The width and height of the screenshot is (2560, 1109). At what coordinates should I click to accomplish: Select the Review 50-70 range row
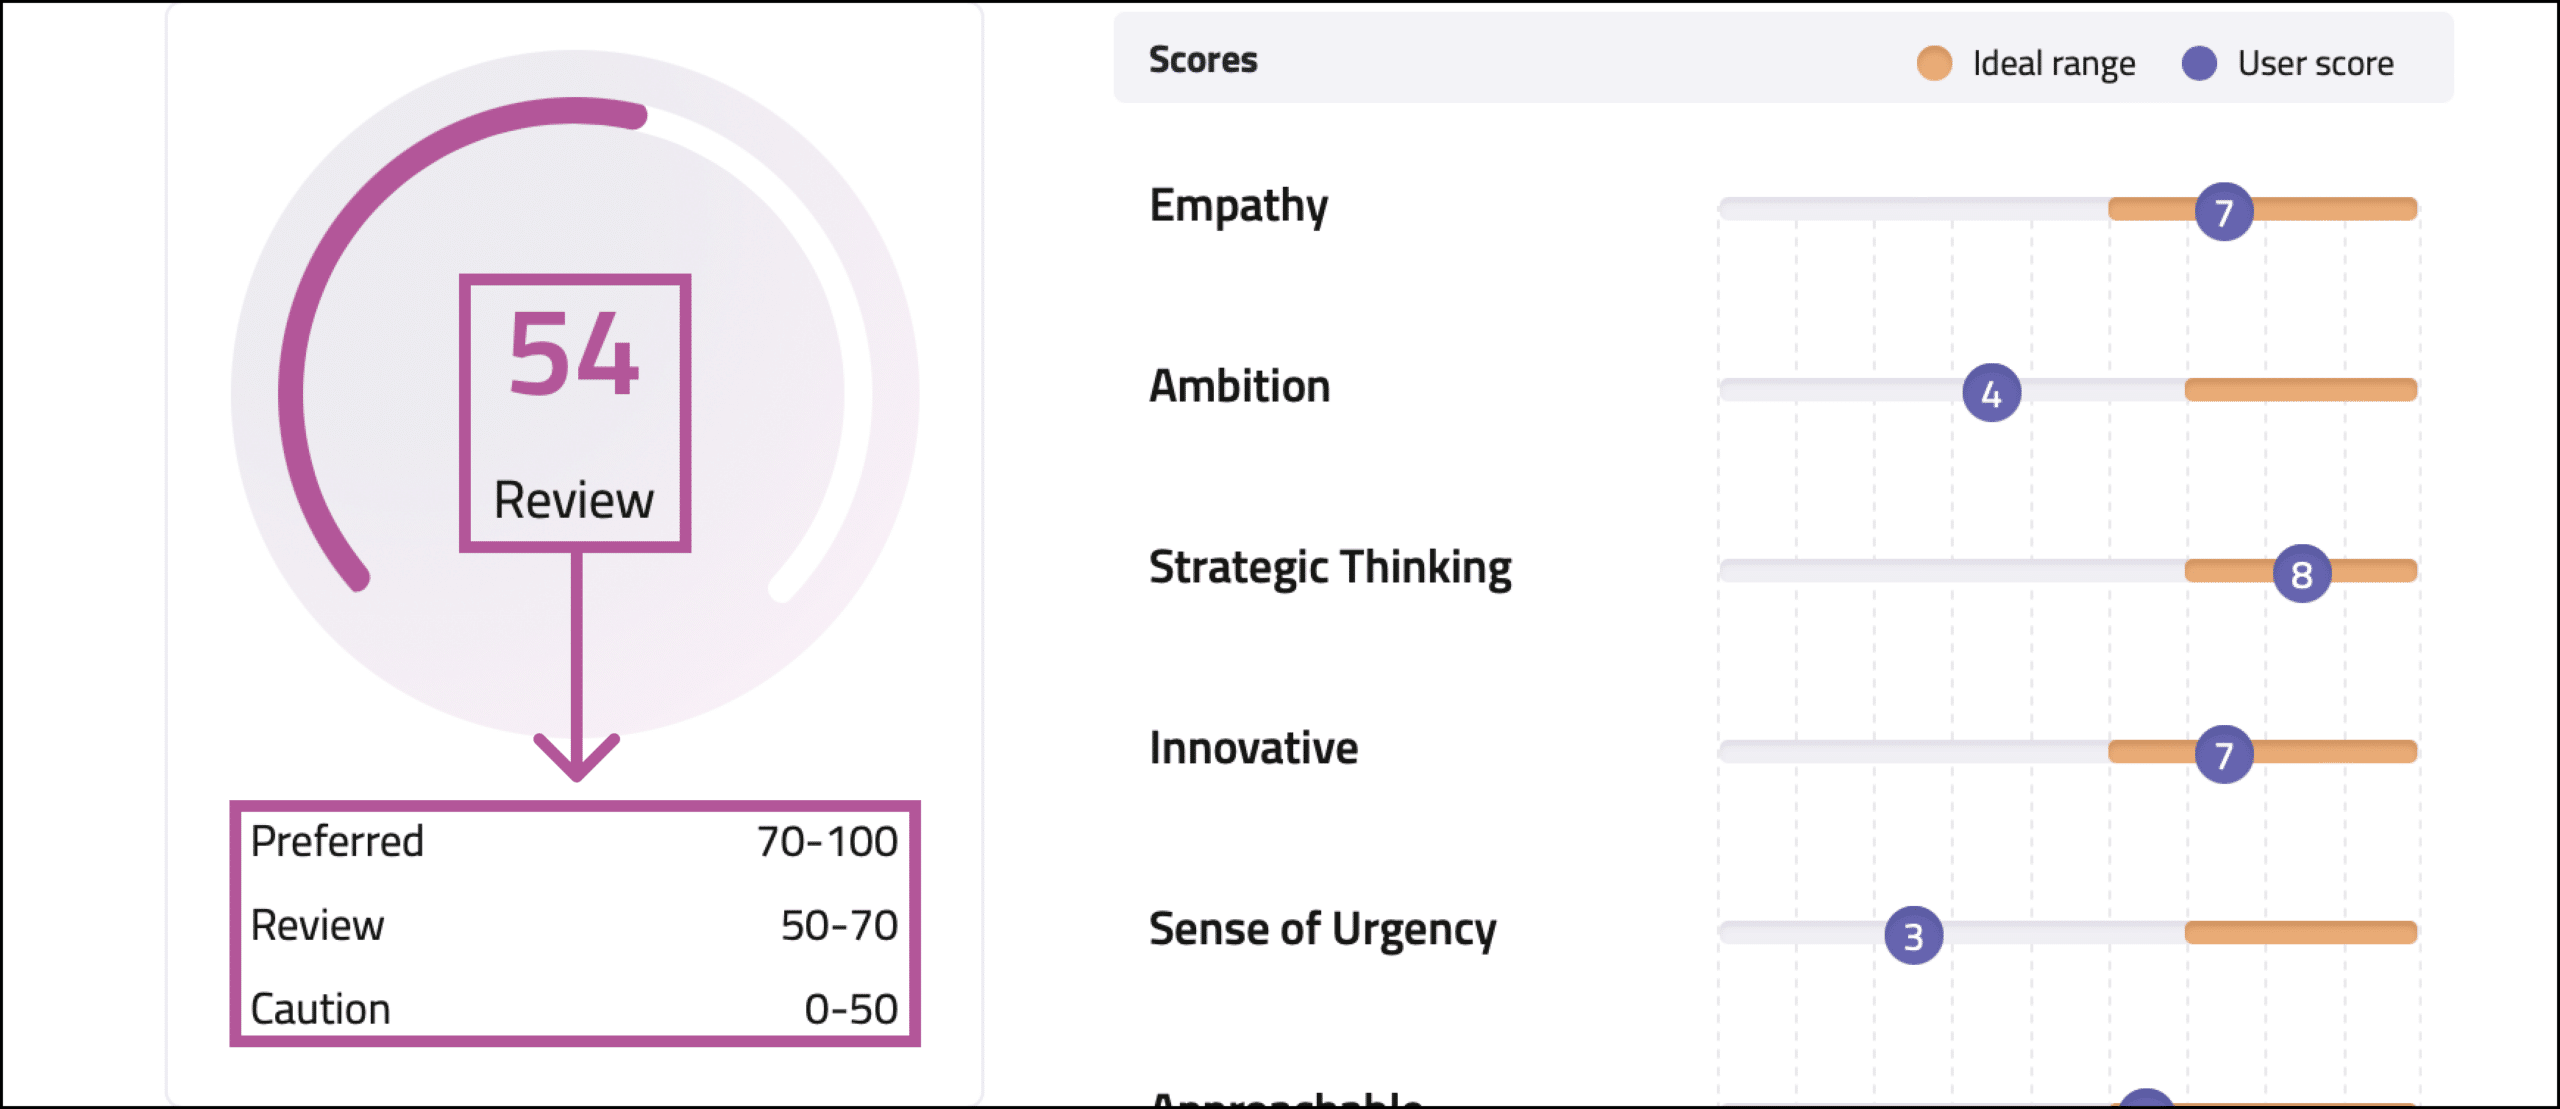574,925
